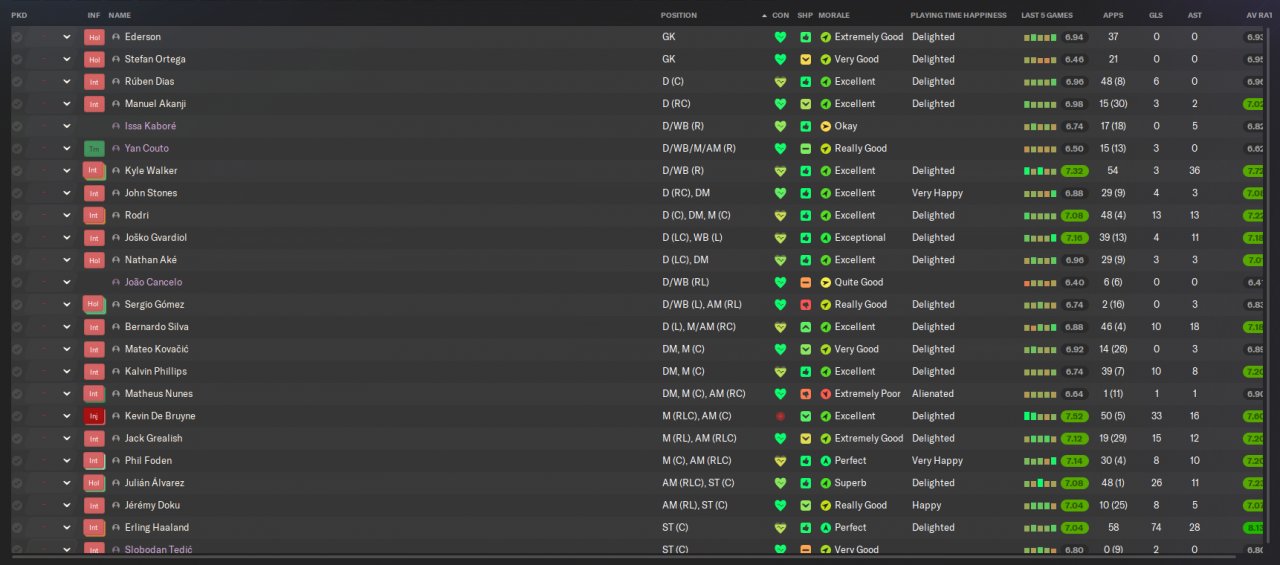Open Kevin De Bruyne's player profile link
The height and width of the screenshot is (565, 1280).
click(160, 416)
